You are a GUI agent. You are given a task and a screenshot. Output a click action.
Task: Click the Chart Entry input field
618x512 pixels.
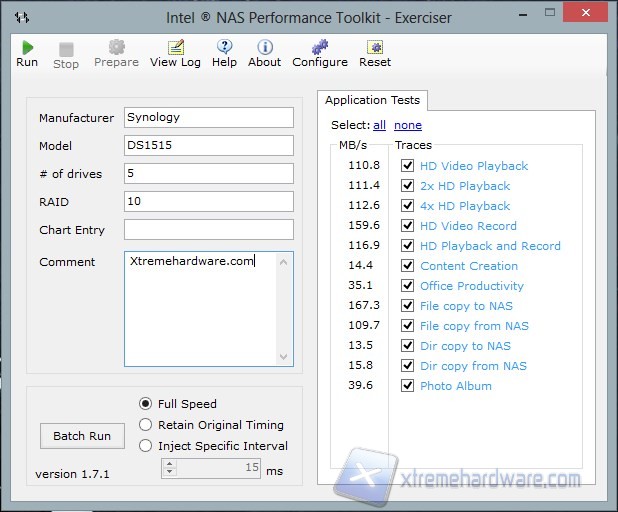(x=208, y=230)
